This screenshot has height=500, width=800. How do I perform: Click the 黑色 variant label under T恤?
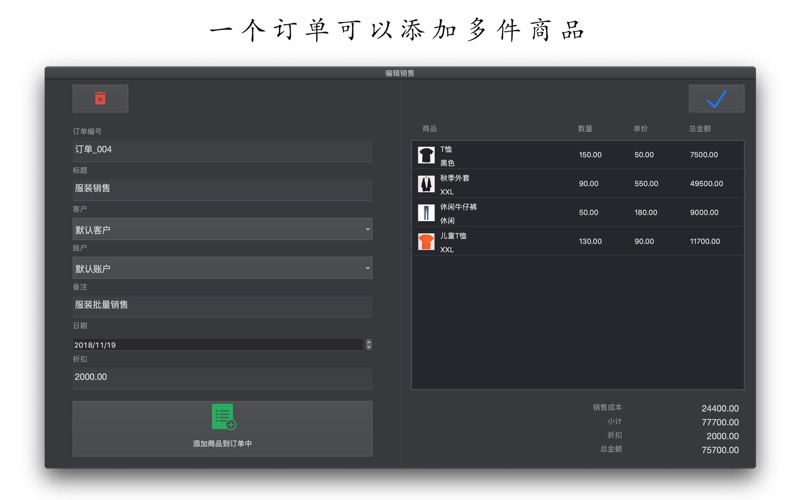pyautogui.click(x=447, y=163)
